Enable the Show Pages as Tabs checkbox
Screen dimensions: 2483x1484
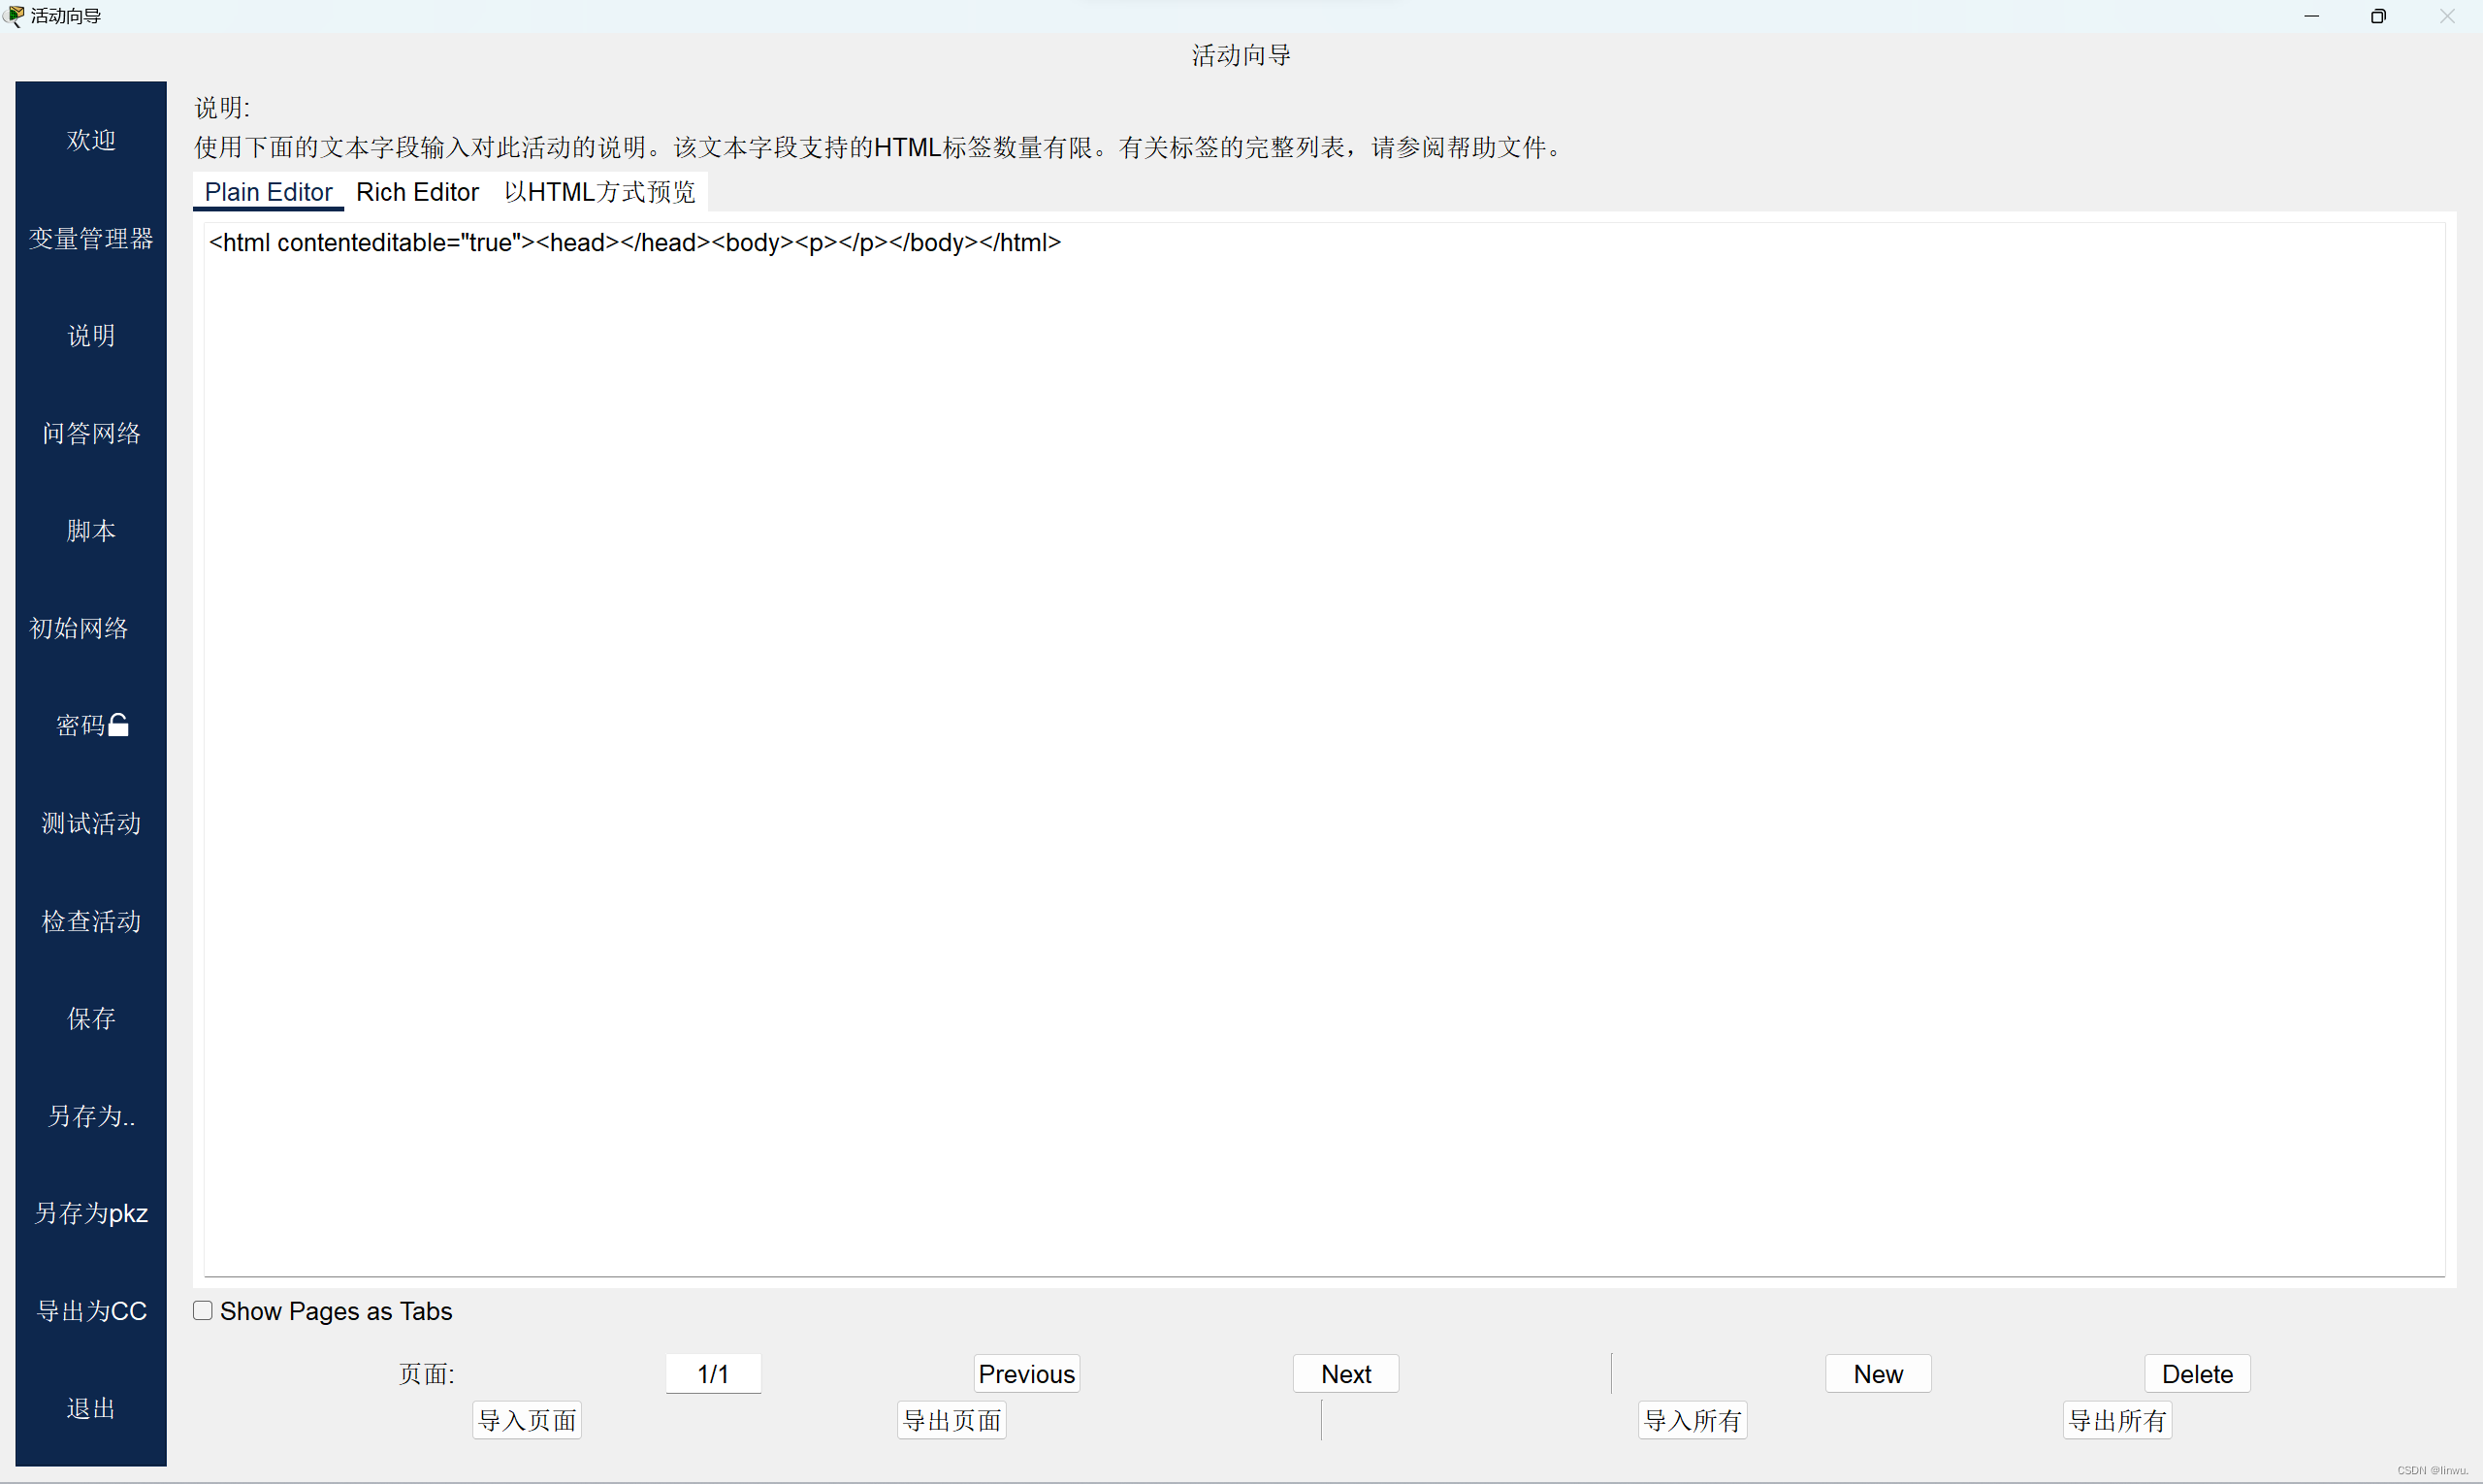point(202,1310)
